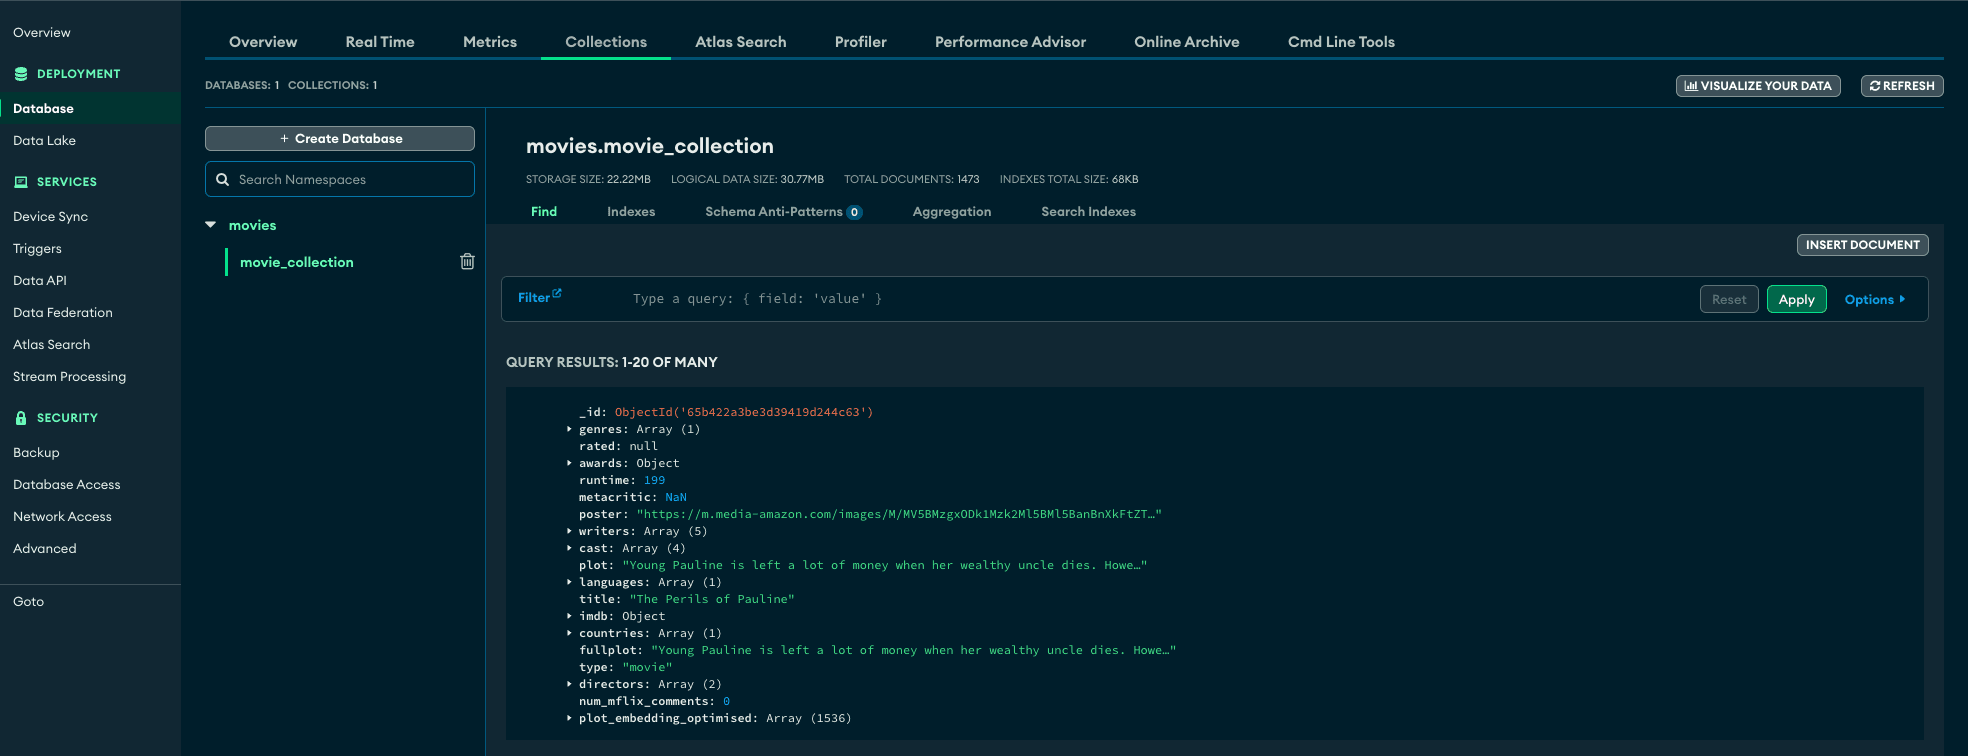Open the Search Indexes sub-tab
This screenshot has height=756, width=1968.
1088,212
